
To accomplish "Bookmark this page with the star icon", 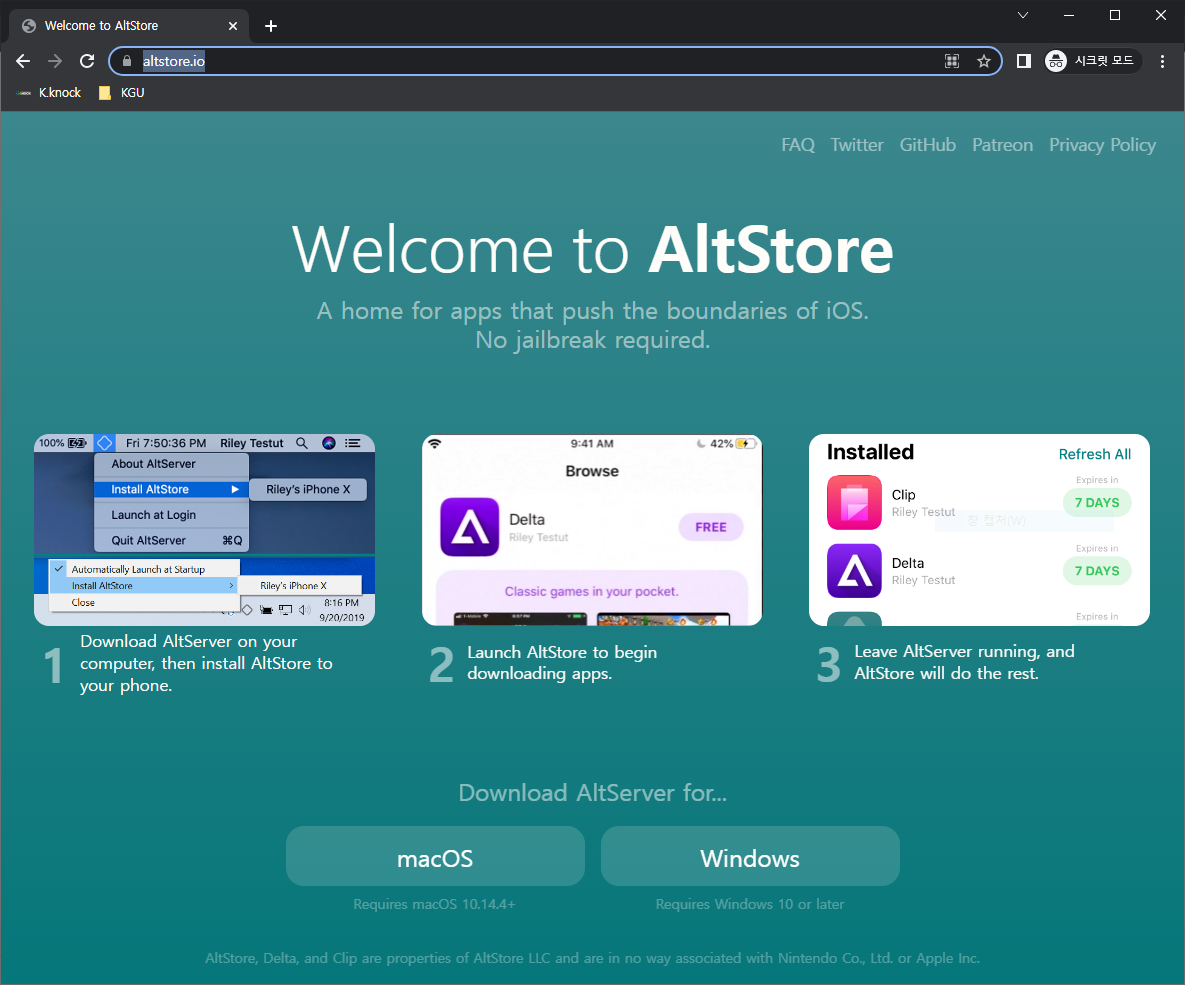I will (x=983, y=61).
